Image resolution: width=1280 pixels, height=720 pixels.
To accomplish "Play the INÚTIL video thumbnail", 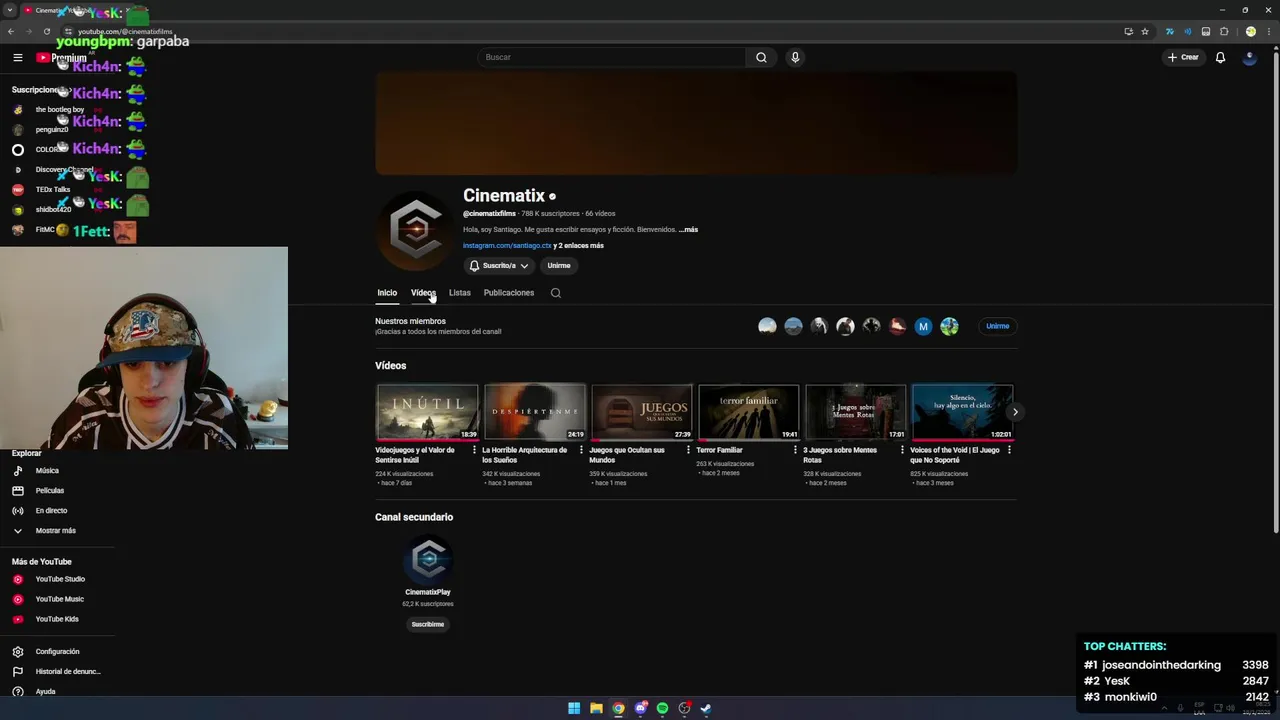I will (427, 412).
